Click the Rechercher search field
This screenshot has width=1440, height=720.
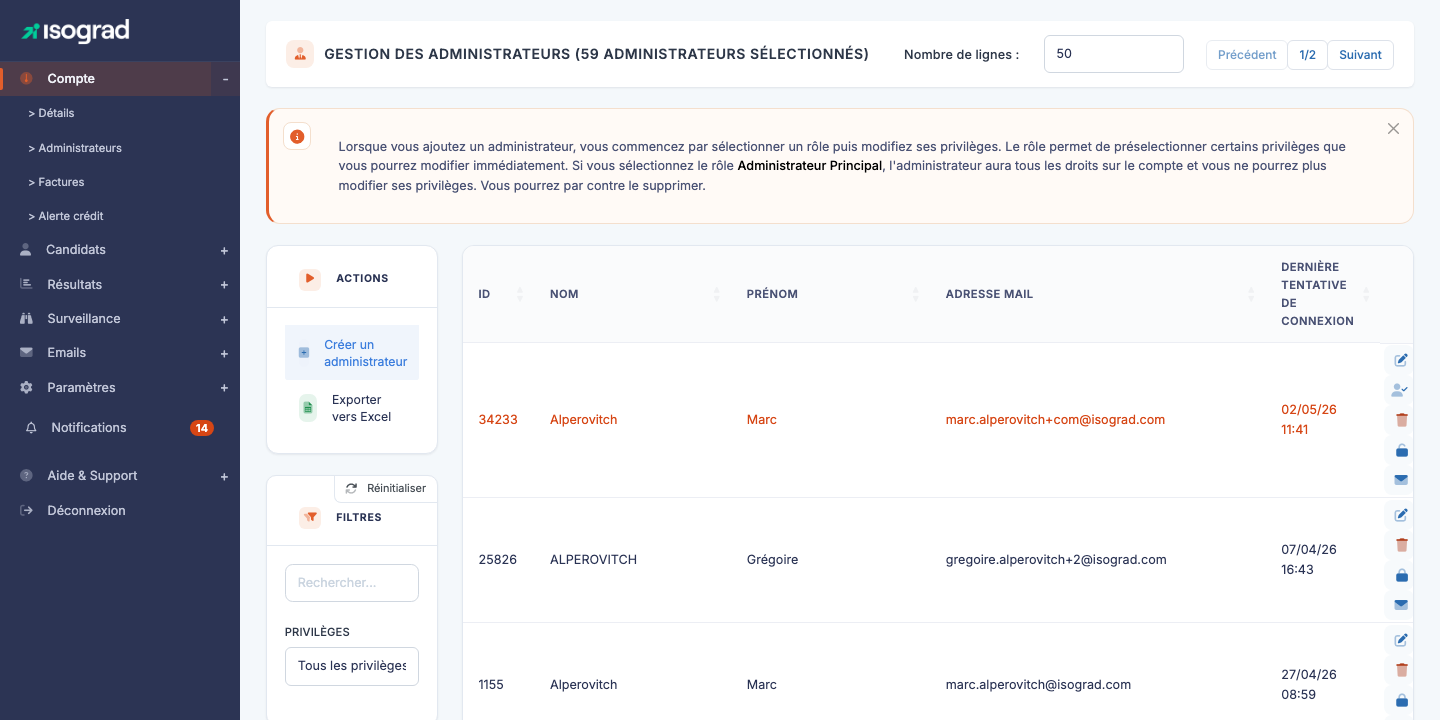pyautogui.click(x=352, y=583)
